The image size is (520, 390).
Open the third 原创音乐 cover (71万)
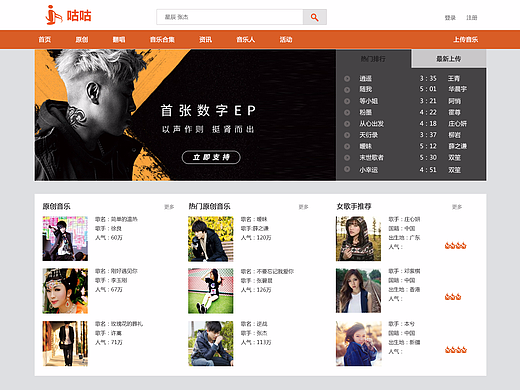pyautogui.click(x=65, y=343)
